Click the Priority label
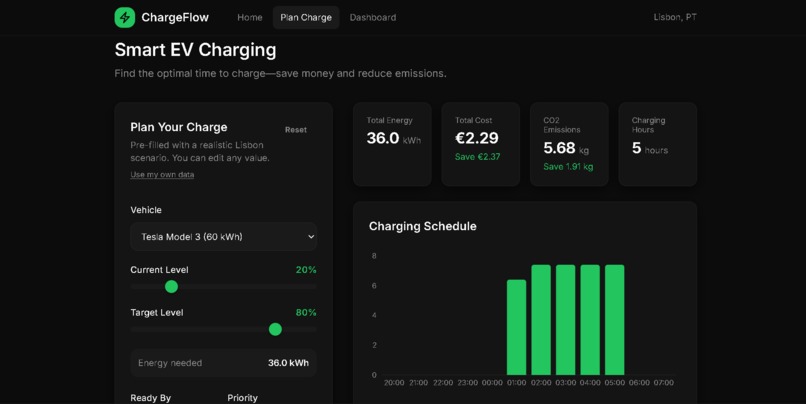This screenshot has height=404, width=806. (x=243, y=398)
